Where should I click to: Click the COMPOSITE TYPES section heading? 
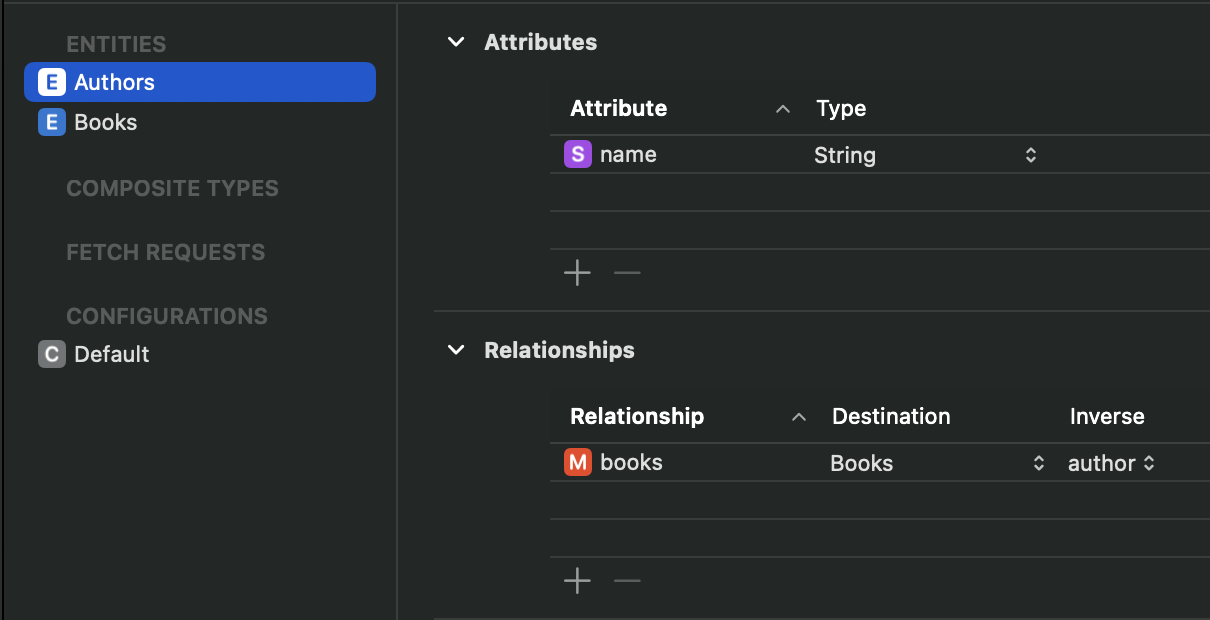(x=172, y=188)
